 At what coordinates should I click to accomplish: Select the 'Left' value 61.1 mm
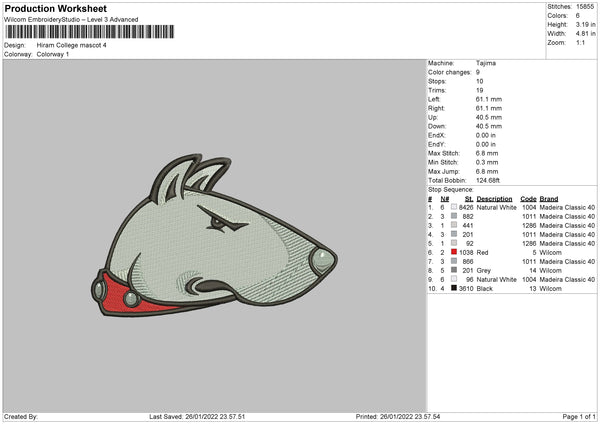point(489,99)
